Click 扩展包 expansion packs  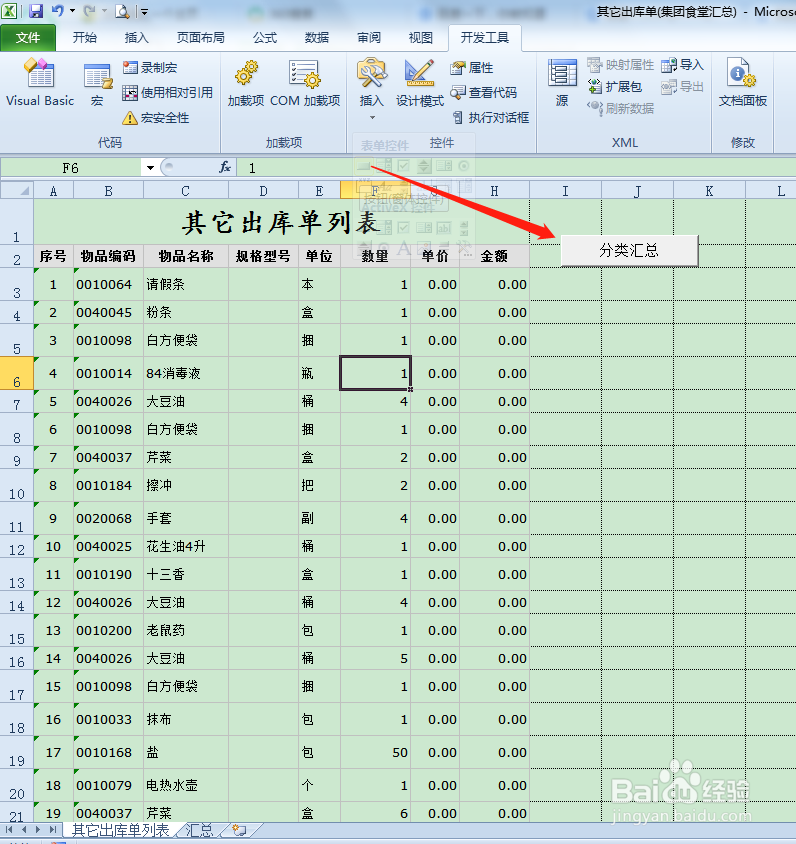tap(615, 87)
